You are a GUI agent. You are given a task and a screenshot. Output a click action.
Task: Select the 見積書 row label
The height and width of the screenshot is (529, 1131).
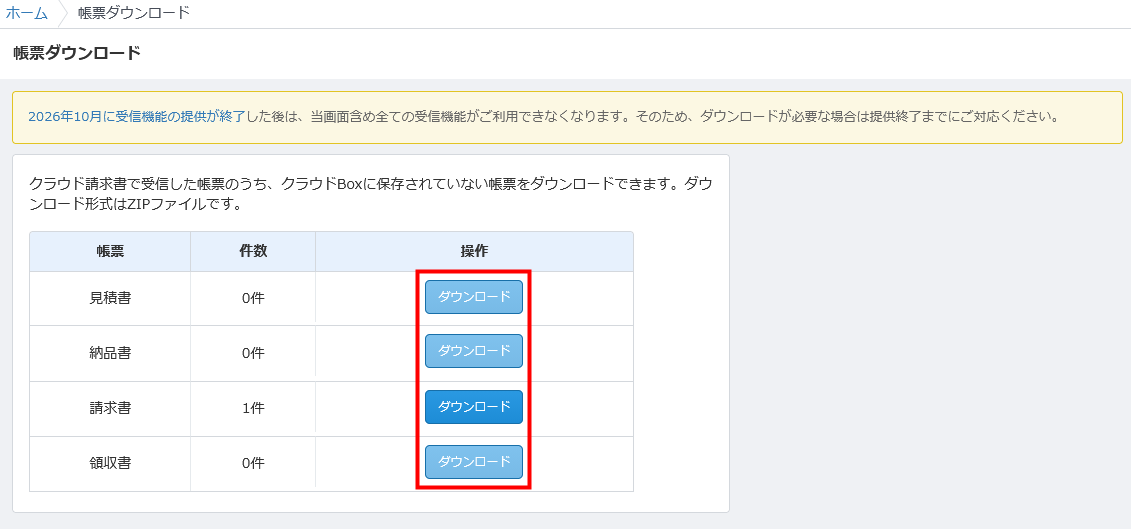tap(110, 298)
